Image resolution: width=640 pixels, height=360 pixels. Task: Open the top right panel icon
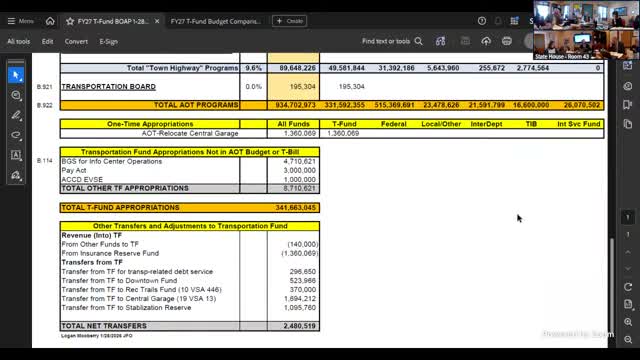(628, 66)
